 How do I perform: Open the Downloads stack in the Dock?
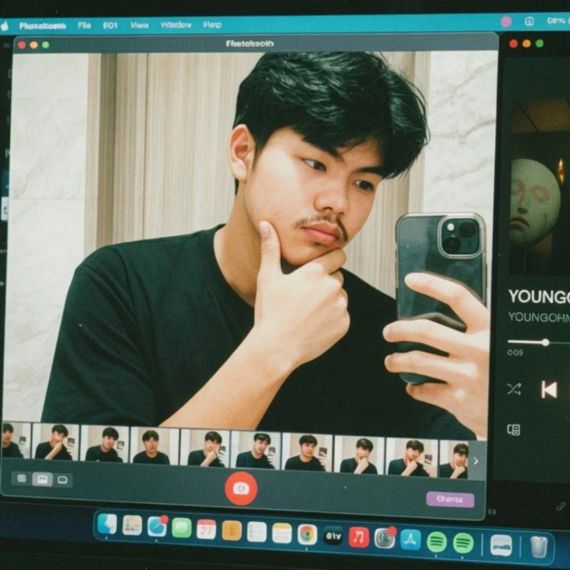tap(501, 545)
